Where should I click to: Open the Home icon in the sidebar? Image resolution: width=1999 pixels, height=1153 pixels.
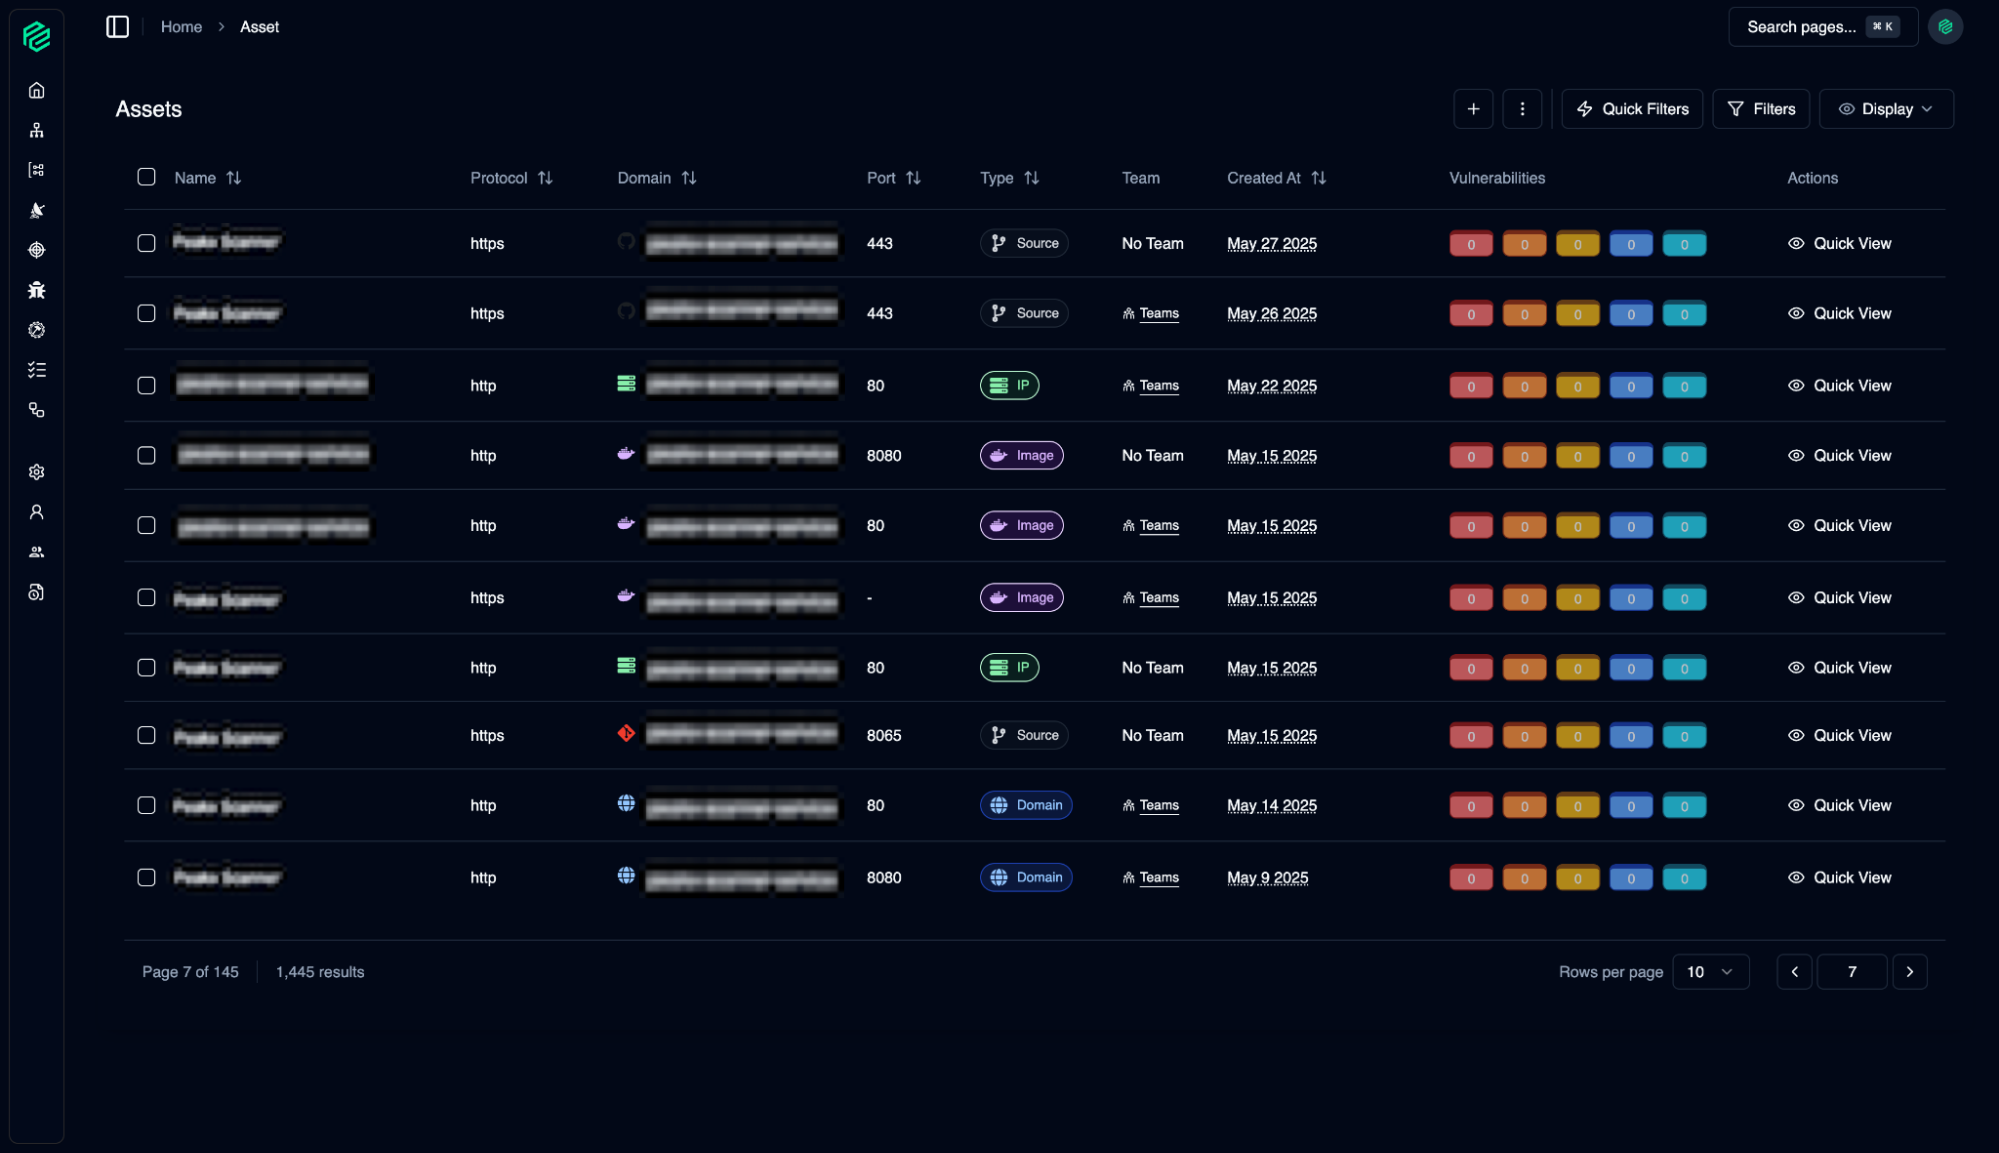(37, 91)
